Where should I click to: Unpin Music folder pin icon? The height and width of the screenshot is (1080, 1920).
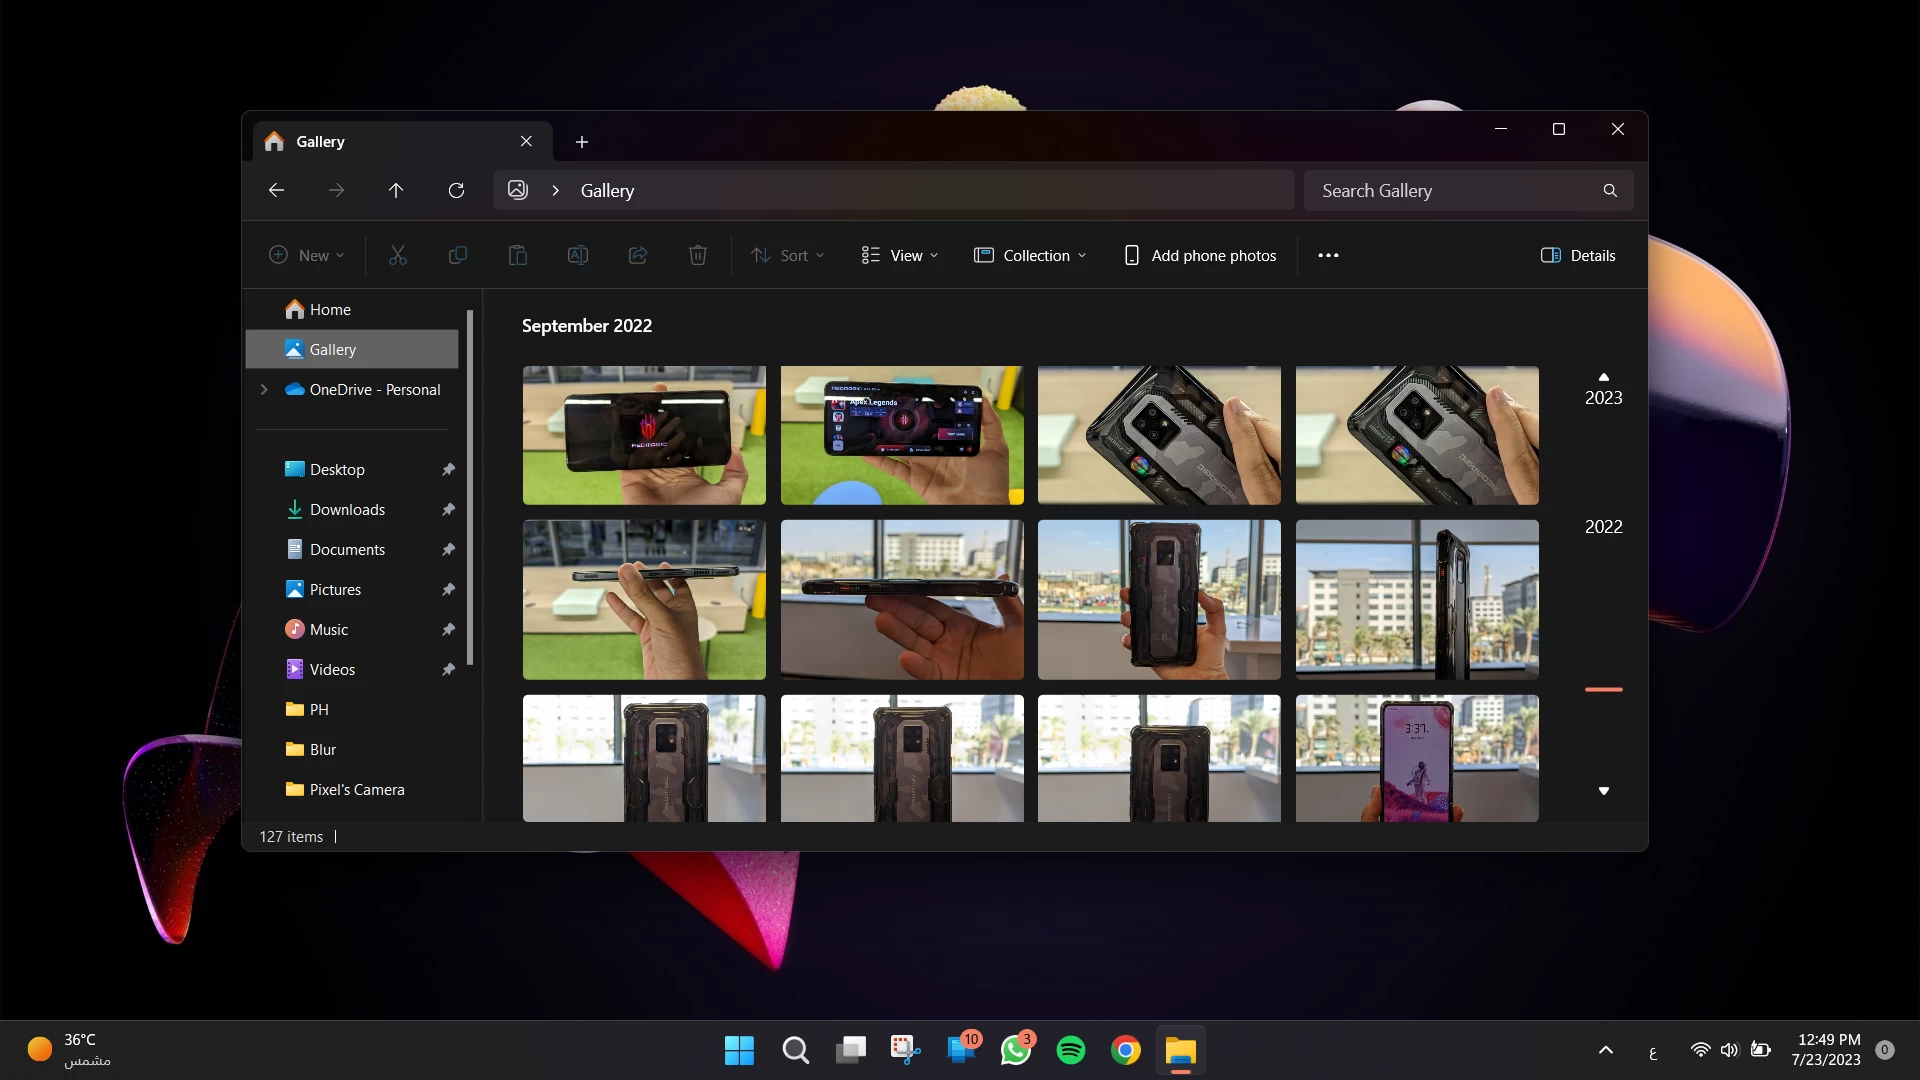(448, 630)
